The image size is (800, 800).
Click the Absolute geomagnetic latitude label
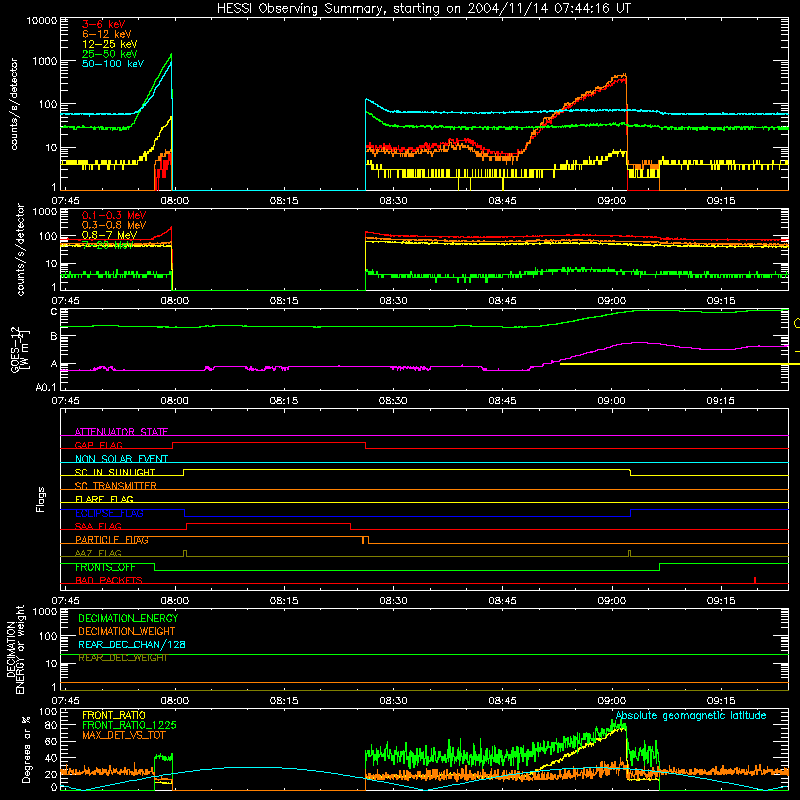click(691, 715)
